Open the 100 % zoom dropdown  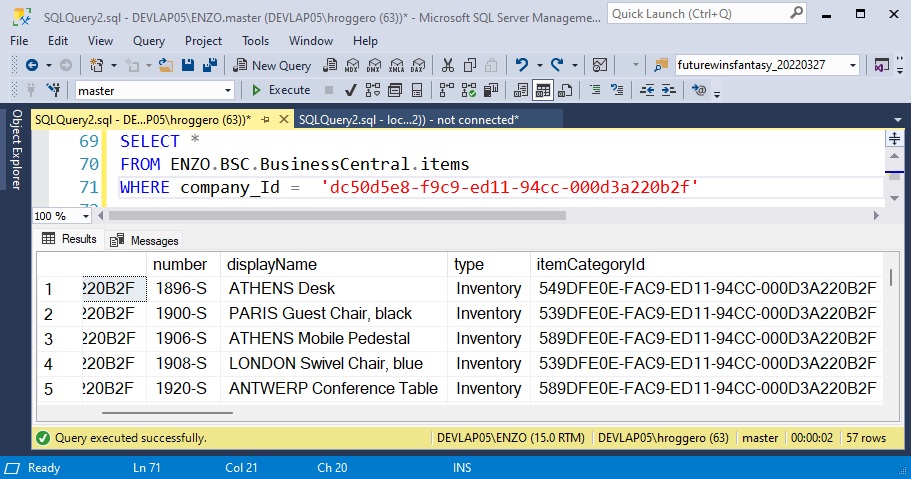85,216
